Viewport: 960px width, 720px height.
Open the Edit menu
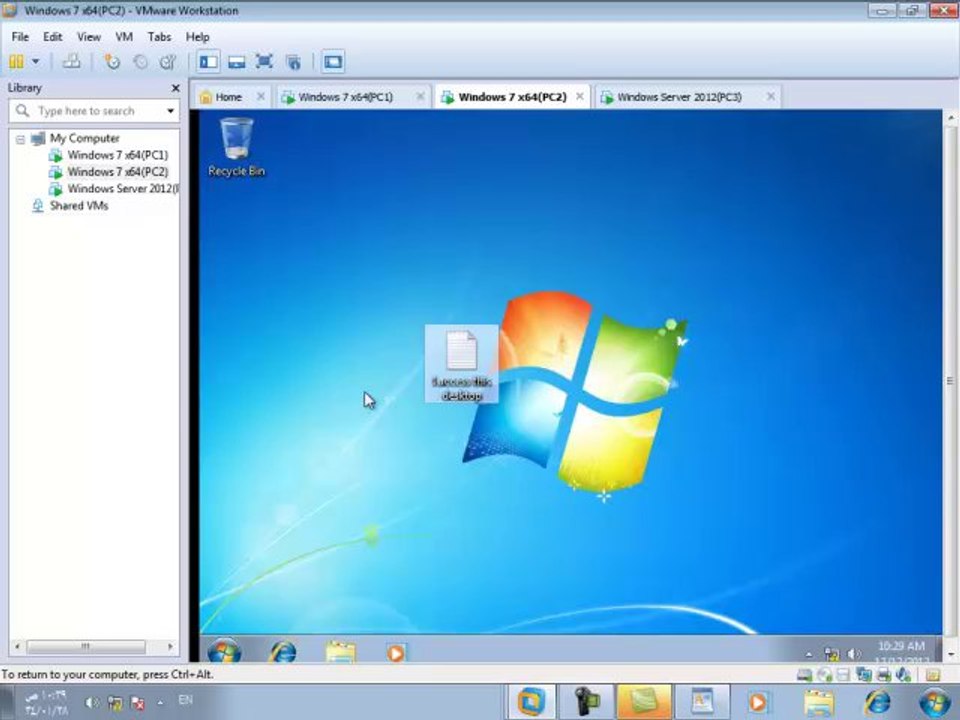pos(53,37)
